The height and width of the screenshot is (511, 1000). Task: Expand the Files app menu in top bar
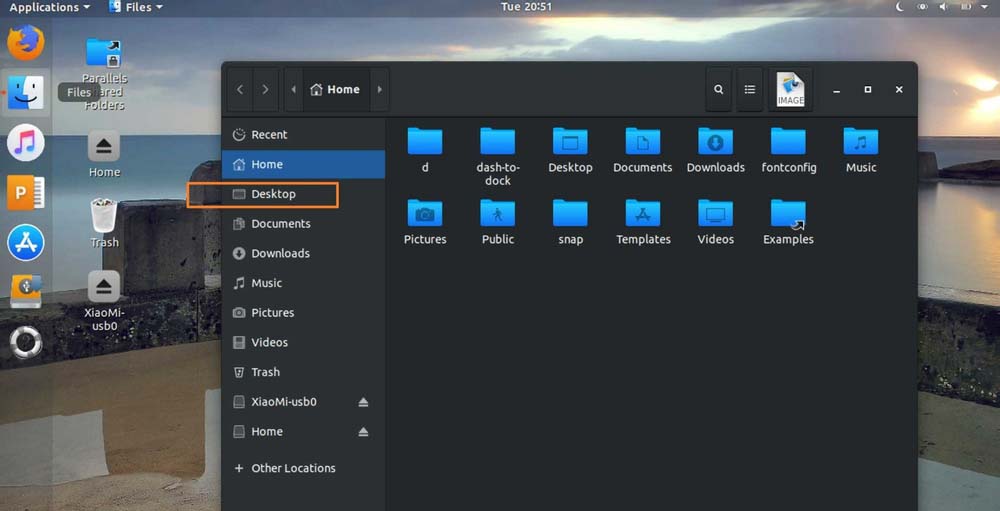(x=136, y=7)
